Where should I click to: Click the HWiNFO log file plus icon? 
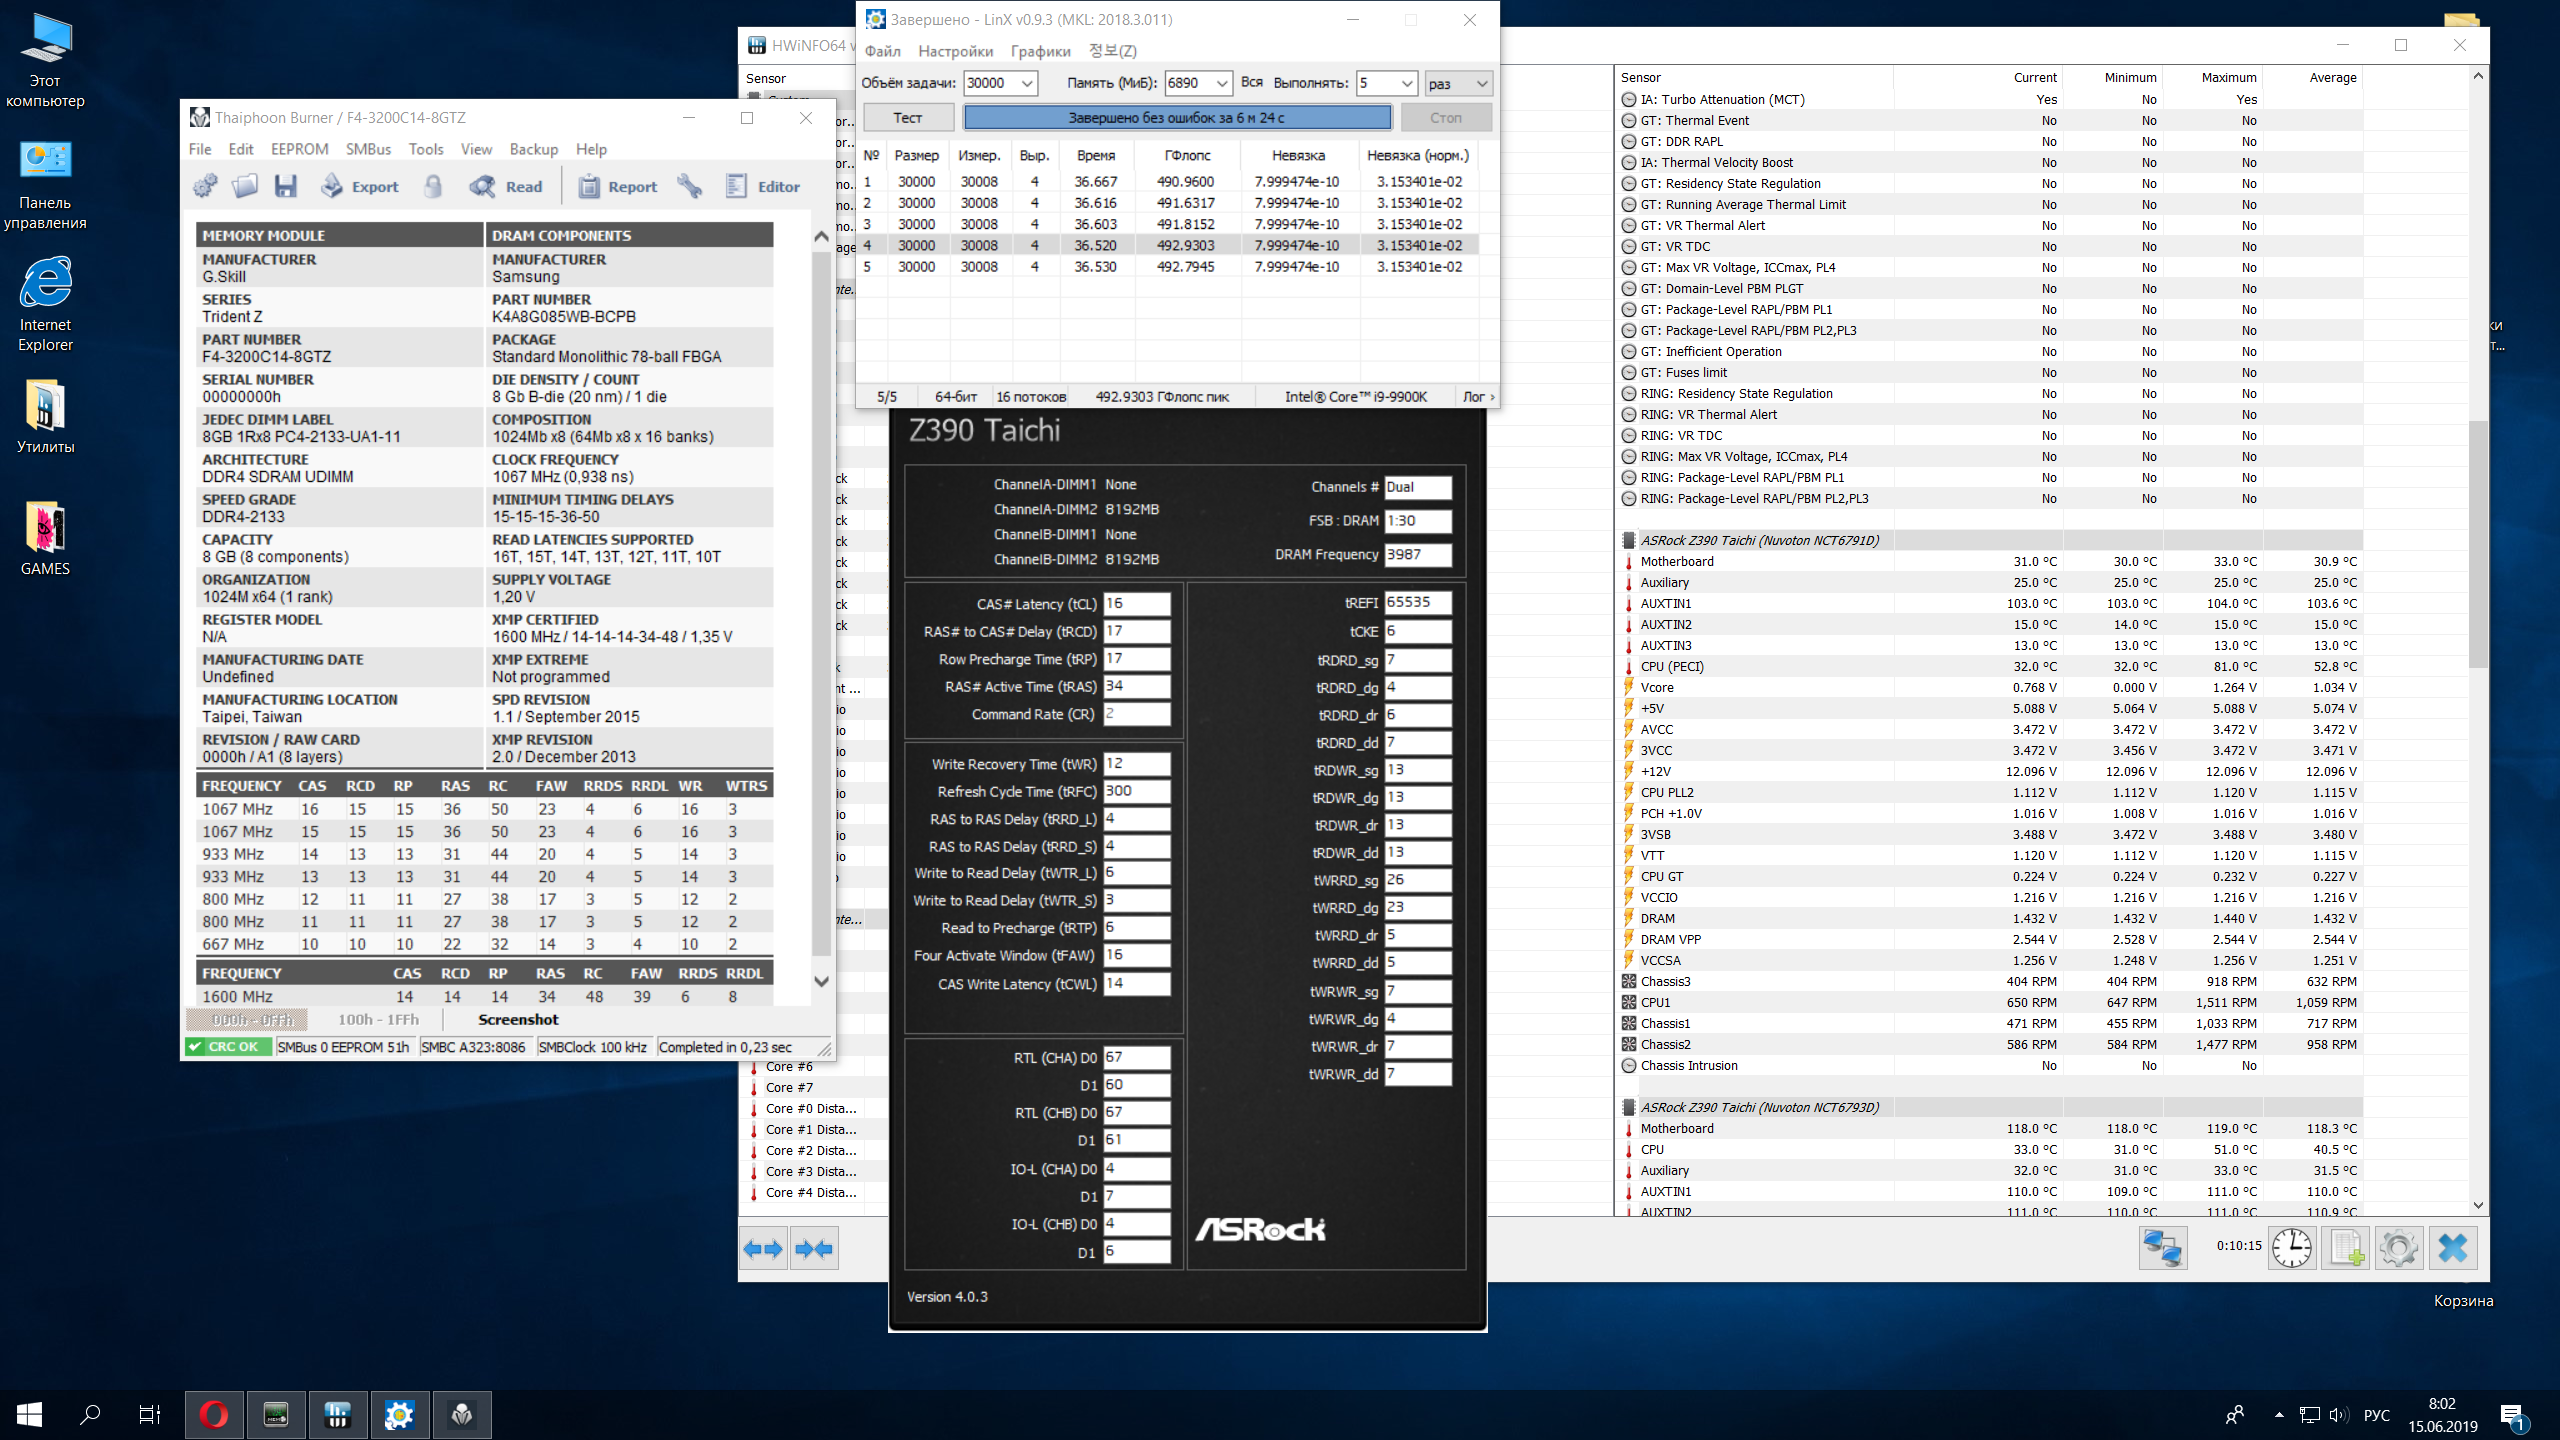[2346, 1247]
